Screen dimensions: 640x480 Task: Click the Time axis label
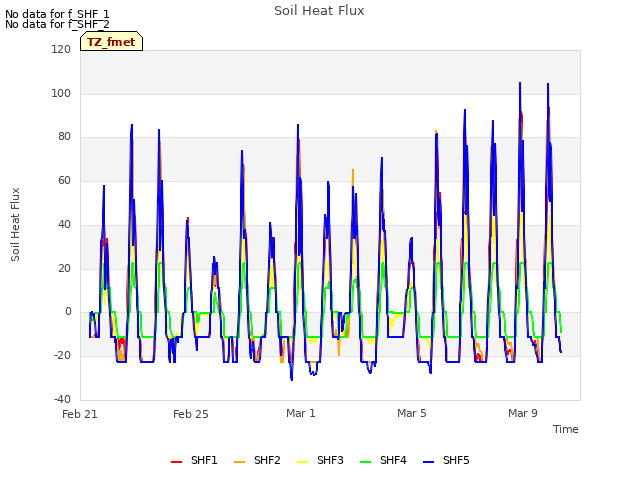click(566, 429)
